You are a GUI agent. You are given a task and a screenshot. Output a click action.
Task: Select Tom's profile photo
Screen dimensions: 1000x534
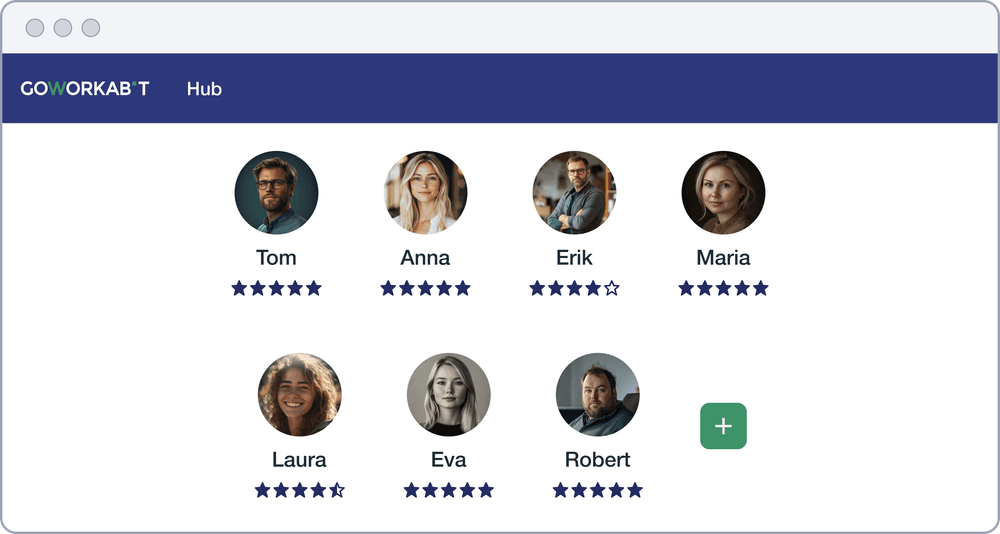(276, 193)
